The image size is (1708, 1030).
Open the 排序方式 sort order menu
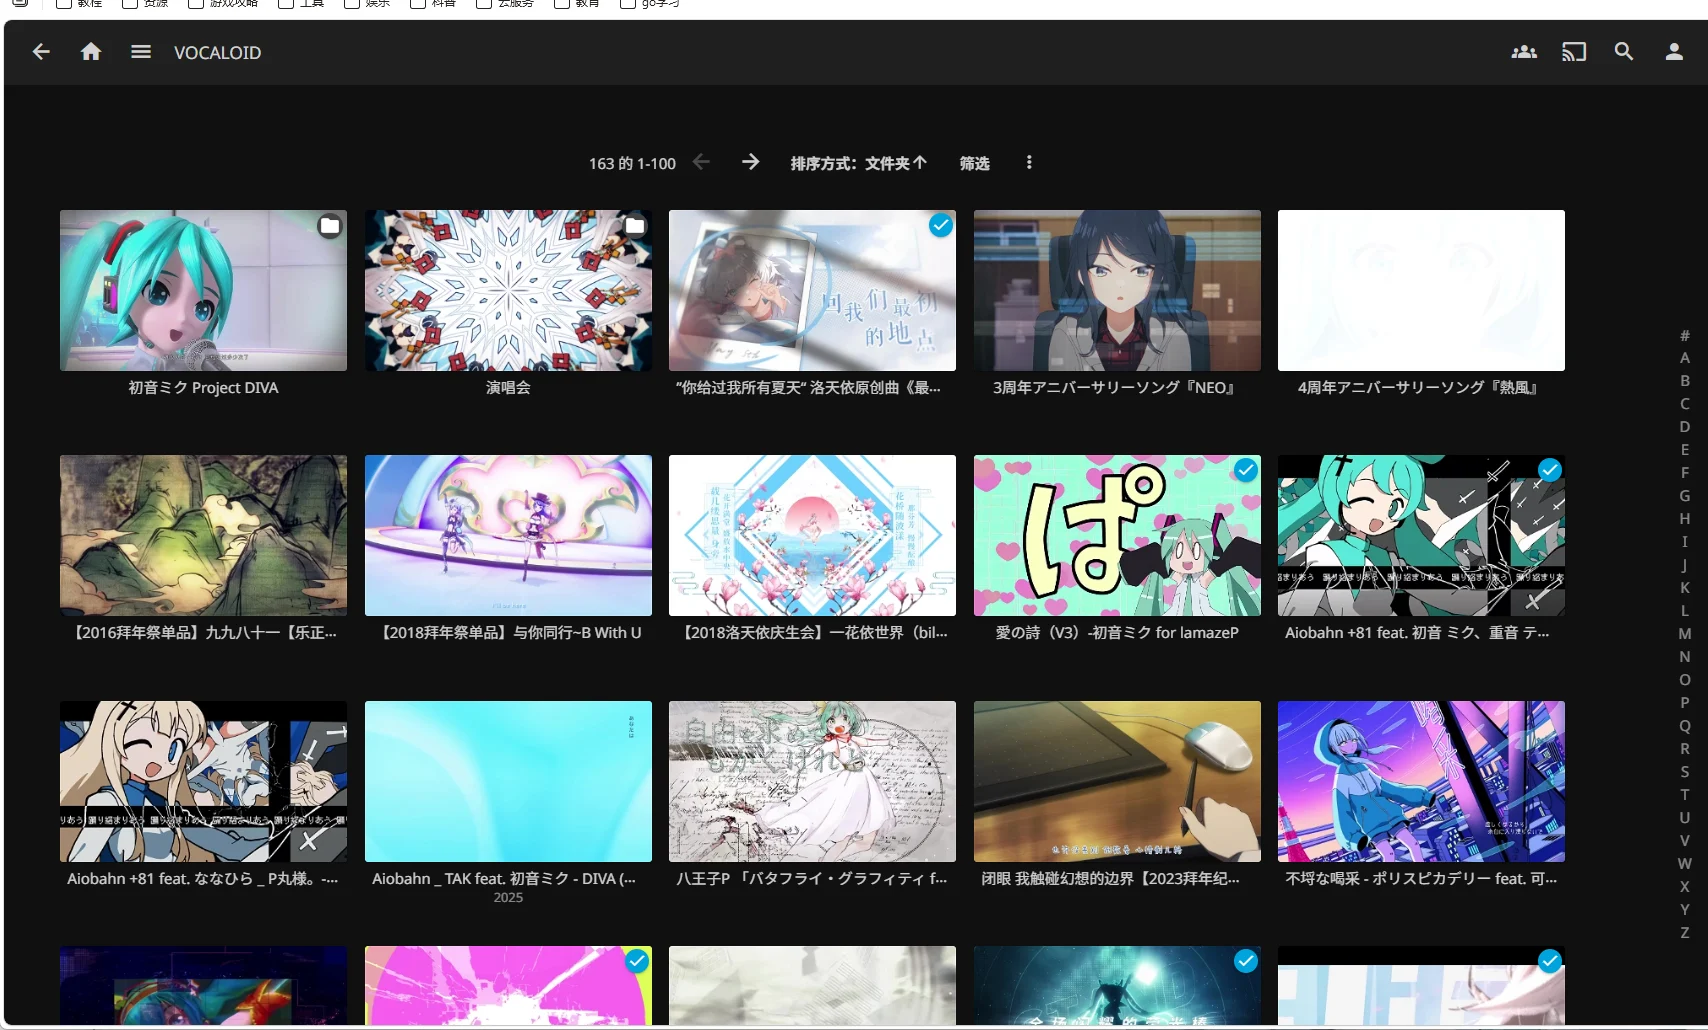(x=859, y=163)
